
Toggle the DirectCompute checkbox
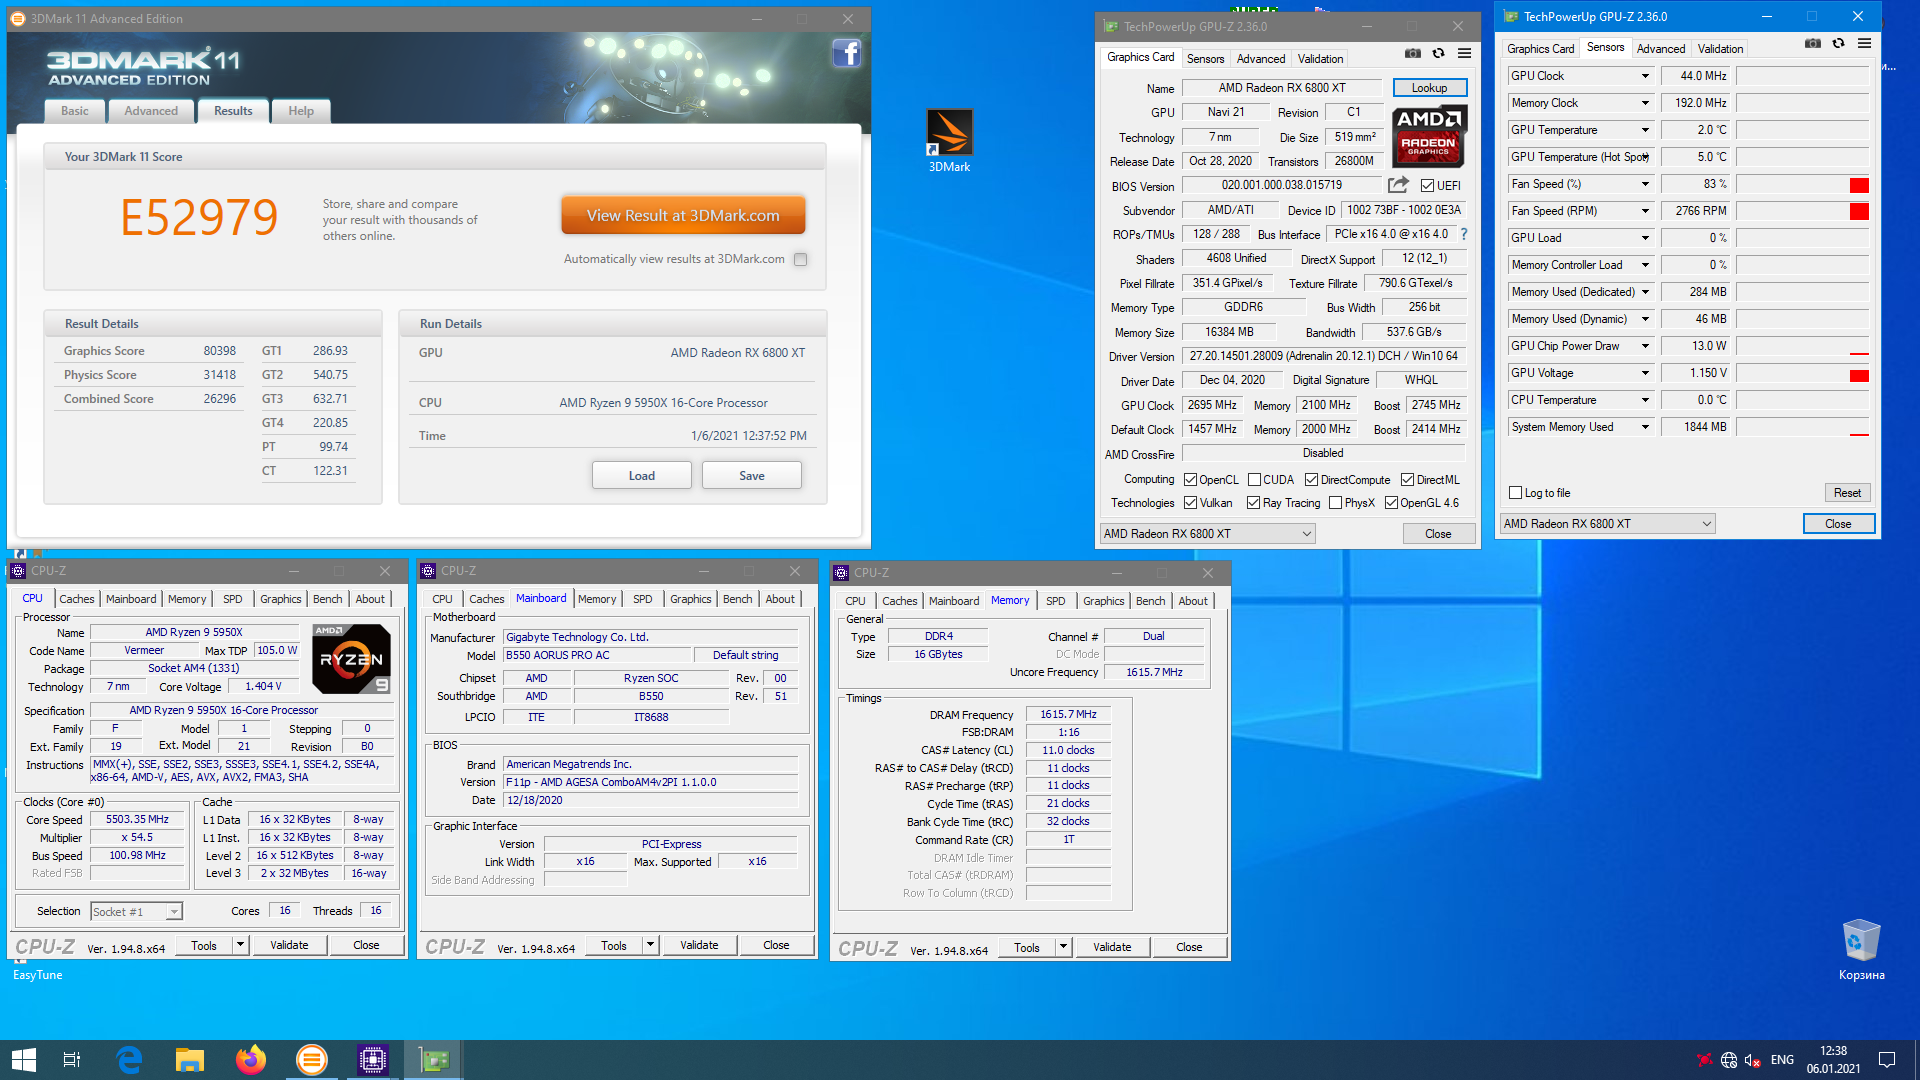pyautogui.click(x=1311, y=480)
